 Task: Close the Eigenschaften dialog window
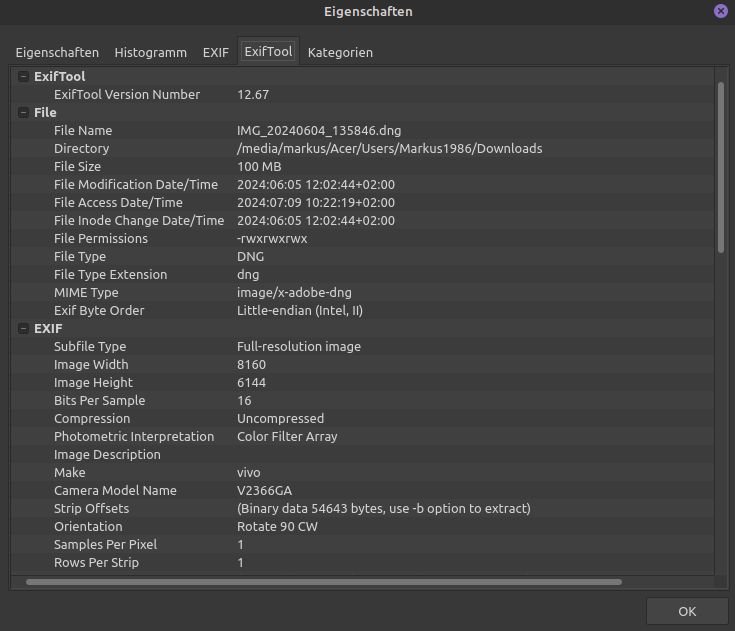(x=720, y=11)
